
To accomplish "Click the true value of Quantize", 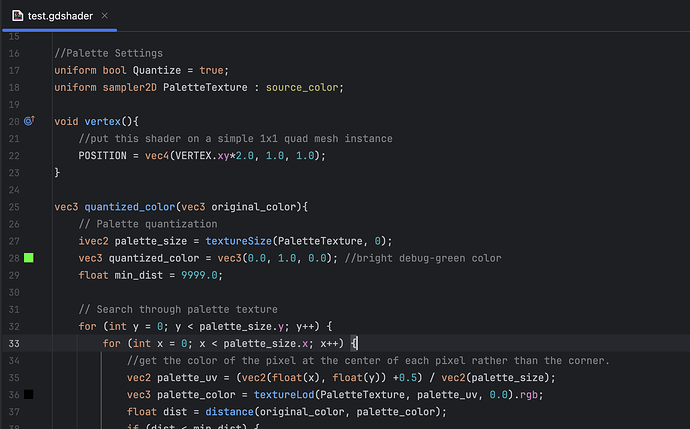I will 212,70.
